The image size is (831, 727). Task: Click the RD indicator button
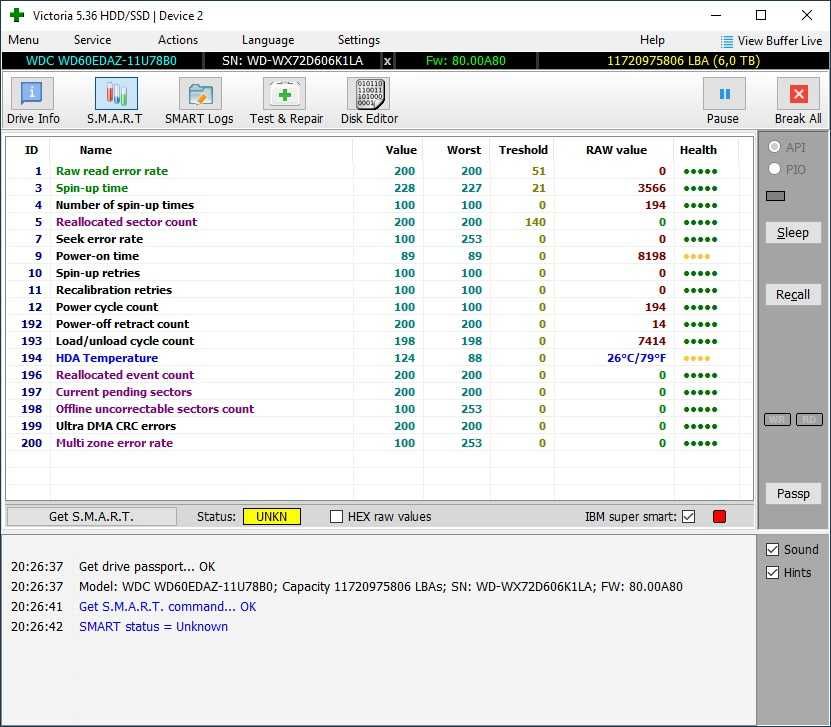point(809,420)
